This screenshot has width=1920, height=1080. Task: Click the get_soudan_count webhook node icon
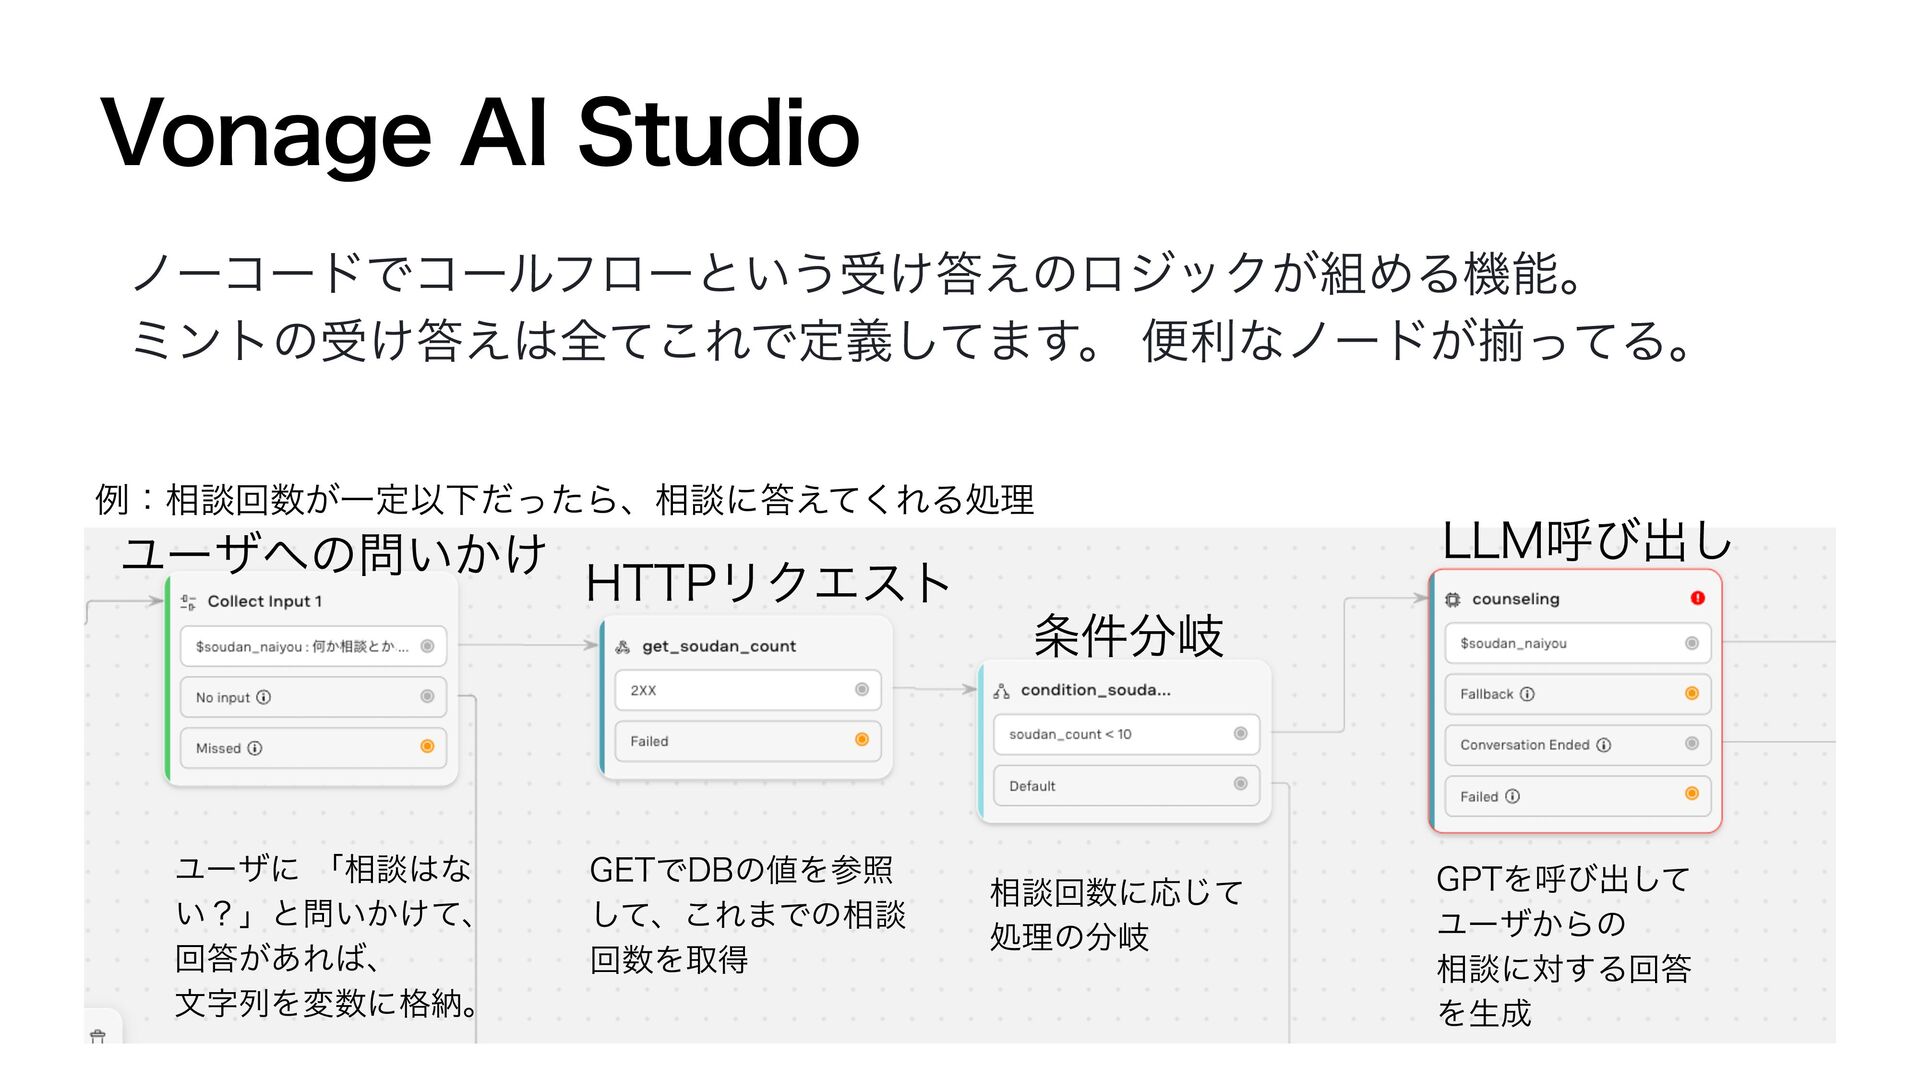pos(622,647)
